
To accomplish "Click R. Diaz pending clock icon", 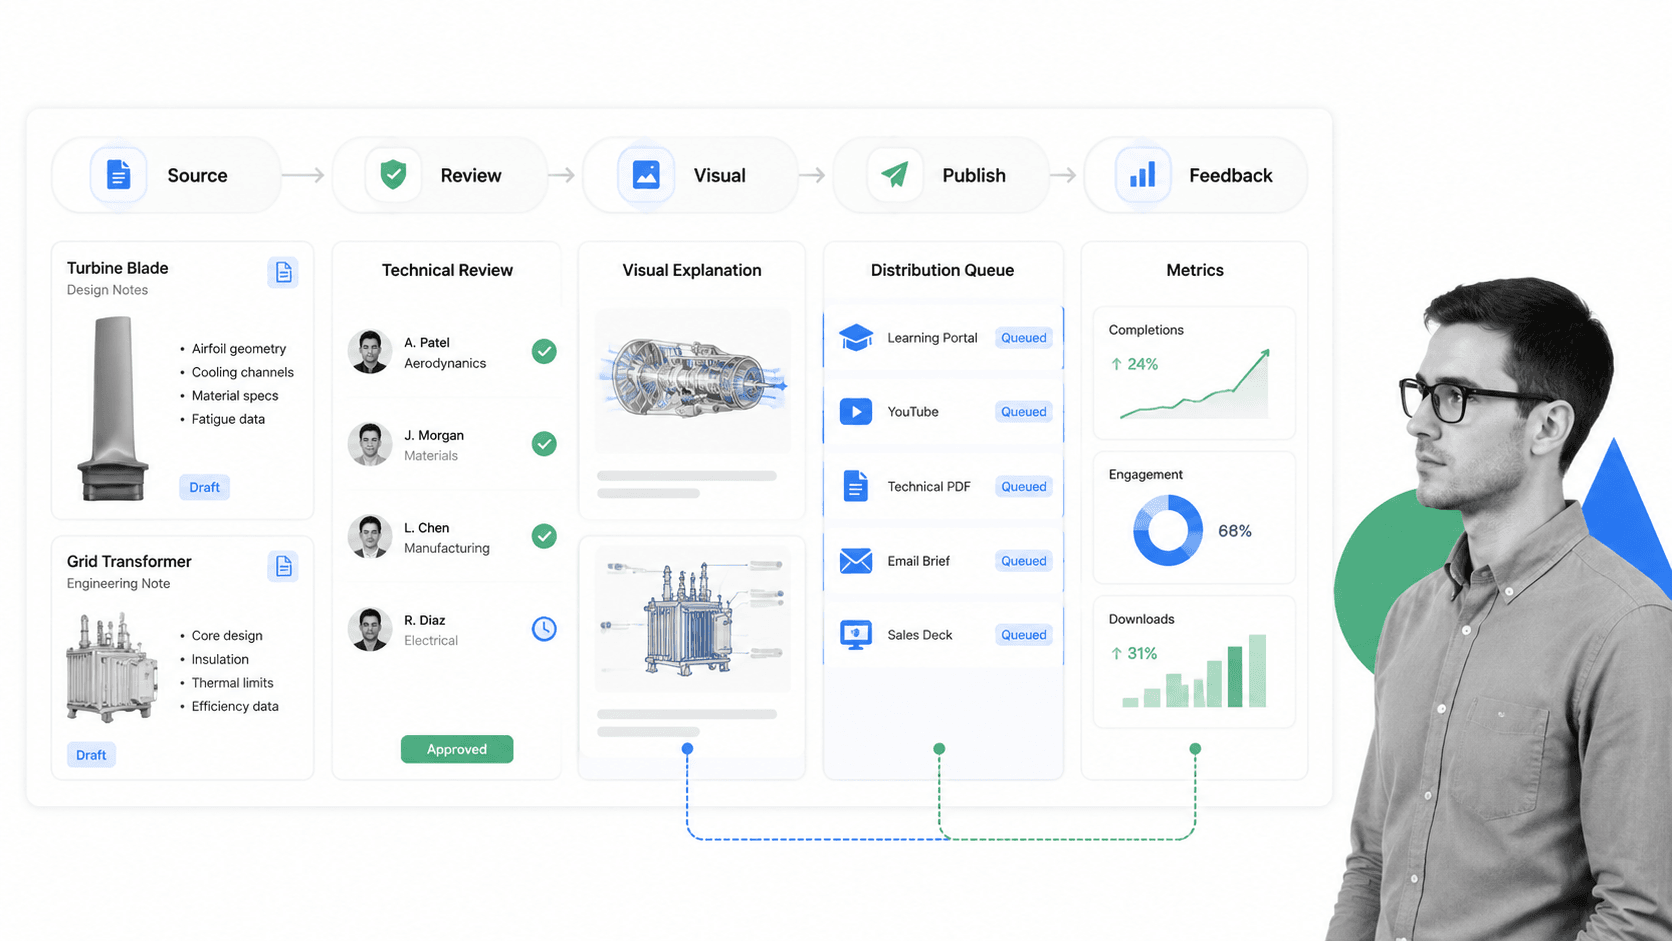I will (544, 629).
